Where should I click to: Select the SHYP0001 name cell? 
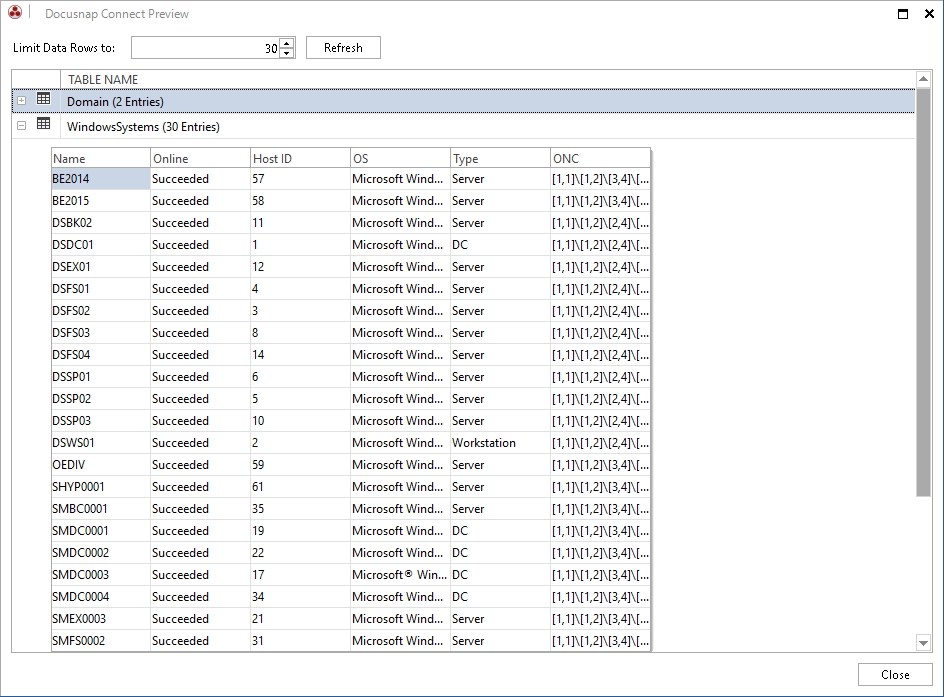pyautogui.click(x=101, y=486)
